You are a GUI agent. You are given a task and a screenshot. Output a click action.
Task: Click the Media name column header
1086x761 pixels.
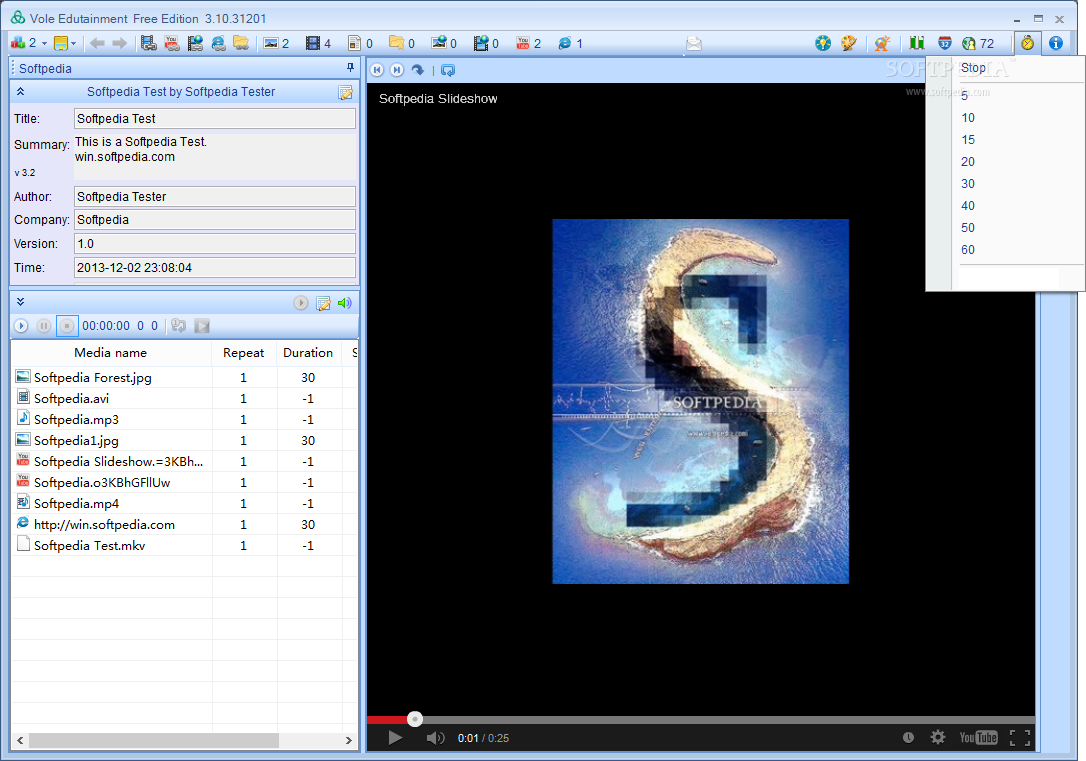111,352
